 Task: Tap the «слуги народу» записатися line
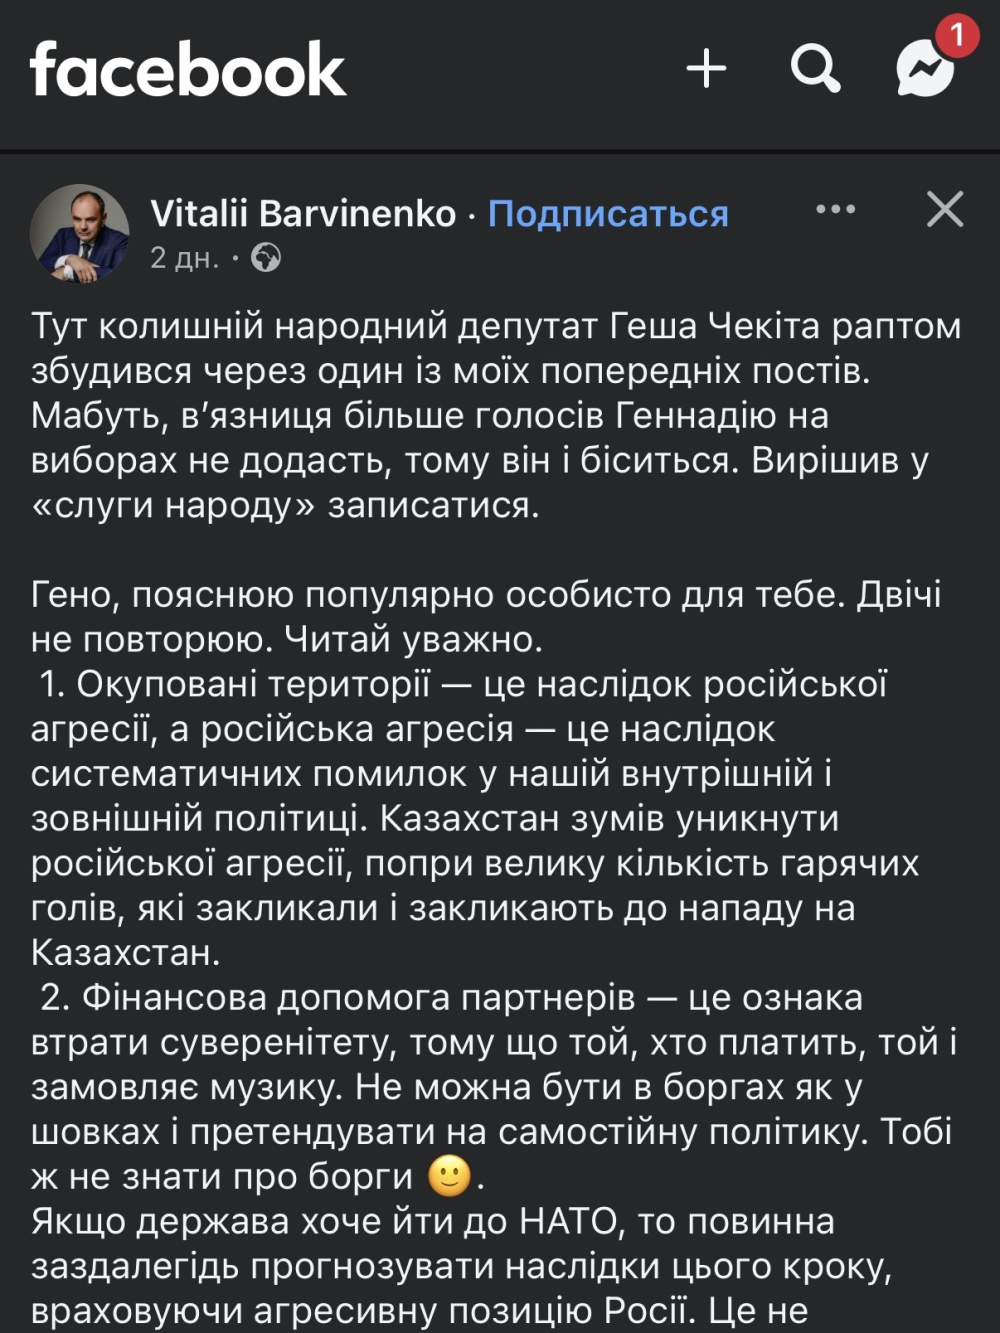pyautogui.click(x=285, y=505)
